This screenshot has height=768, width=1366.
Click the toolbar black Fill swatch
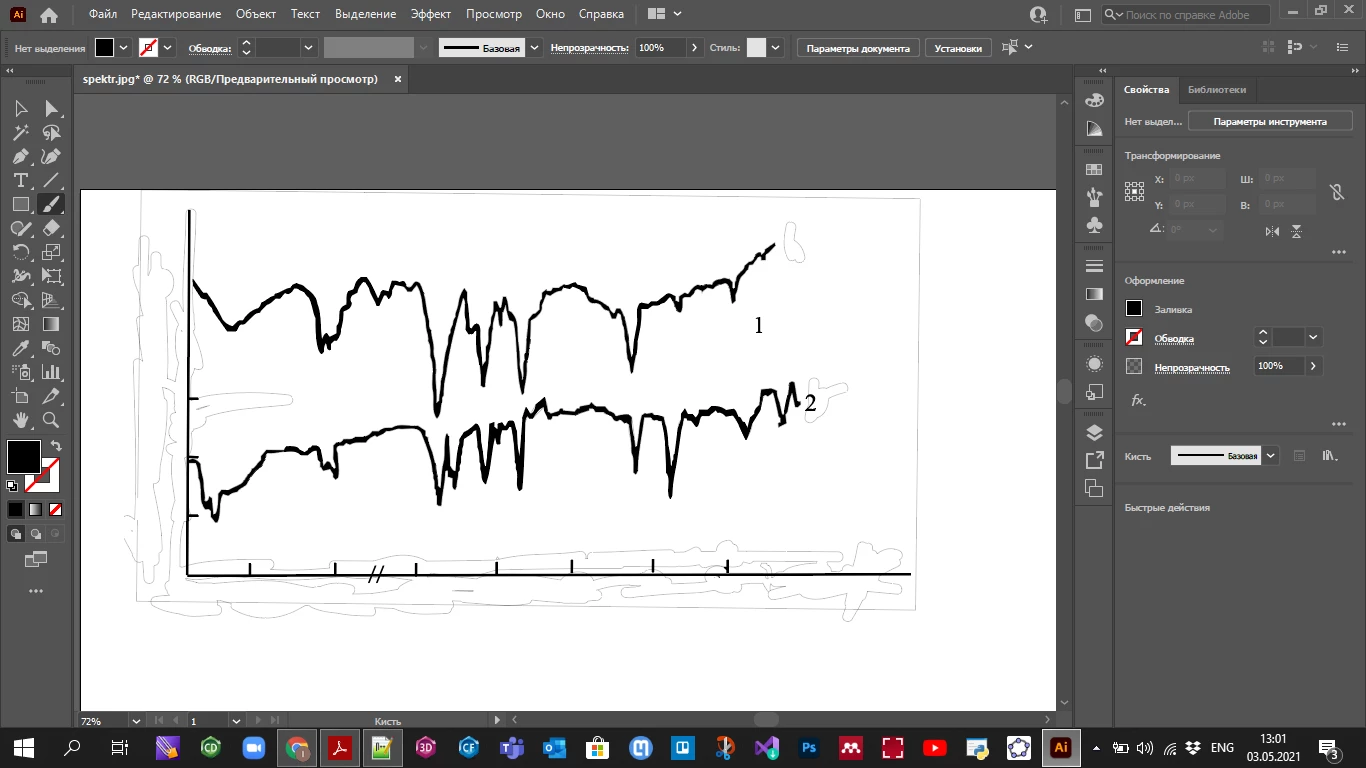23,457
